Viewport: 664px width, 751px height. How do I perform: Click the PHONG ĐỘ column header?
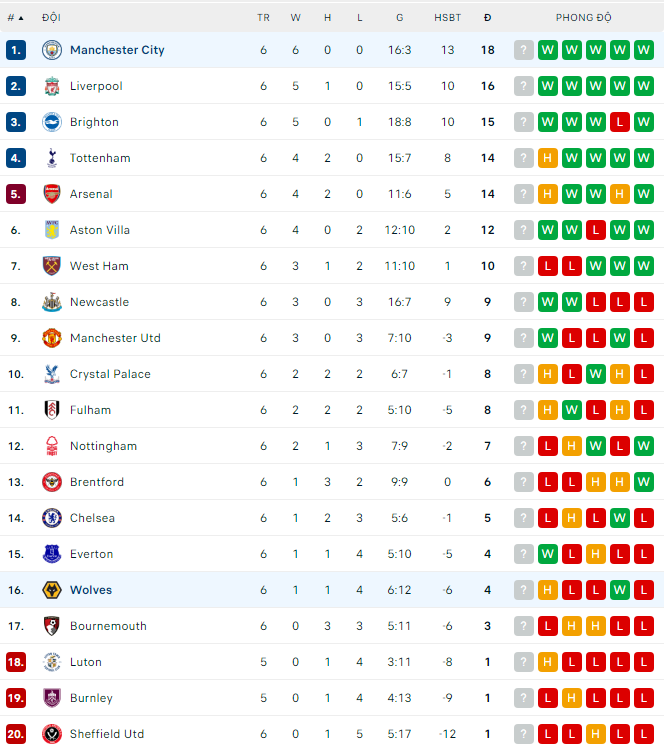click(x=584, y=18)
